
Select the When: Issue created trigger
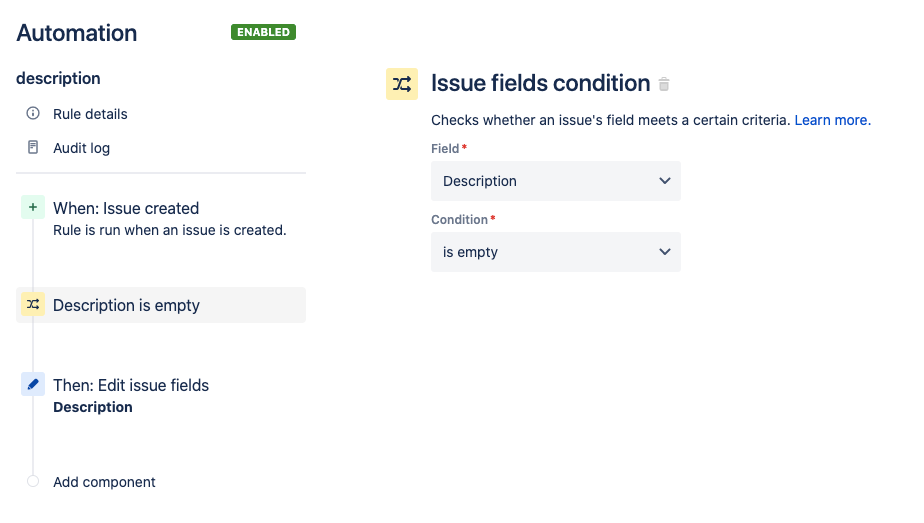126,208
